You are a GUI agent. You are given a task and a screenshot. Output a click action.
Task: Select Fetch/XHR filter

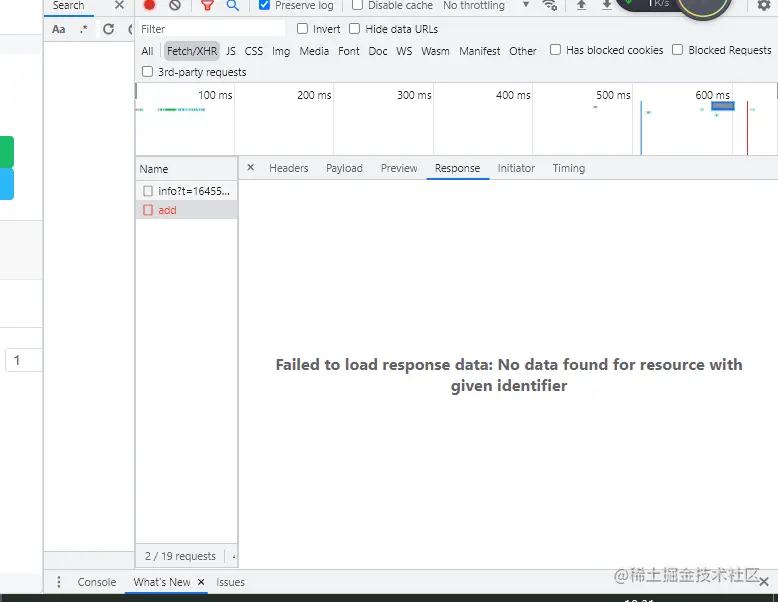192,51
